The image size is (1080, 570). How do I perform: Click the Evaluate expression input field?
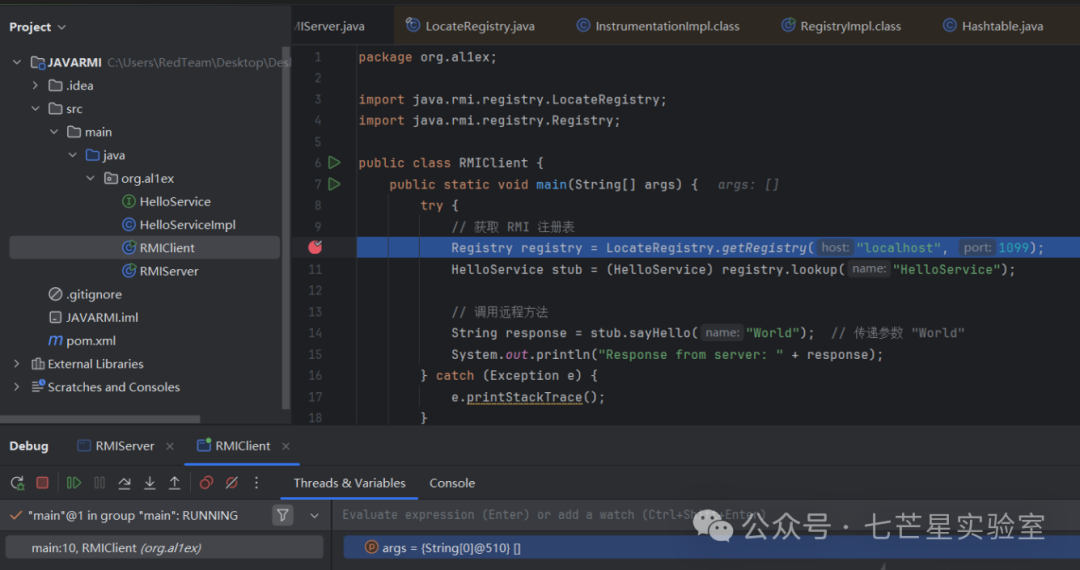coord(707,515)
